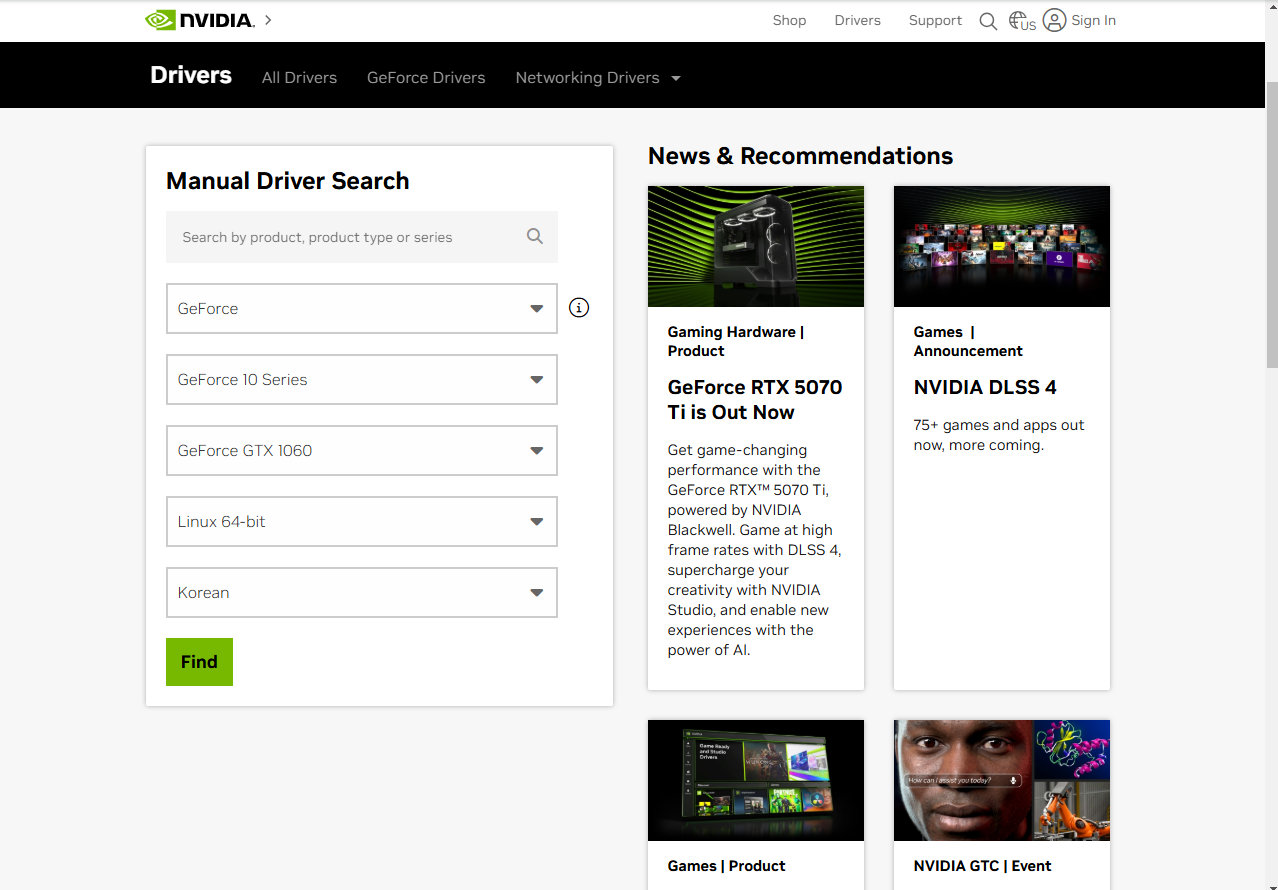Open the Drivers header link
1278x890 pixels.
coord(858,20)
